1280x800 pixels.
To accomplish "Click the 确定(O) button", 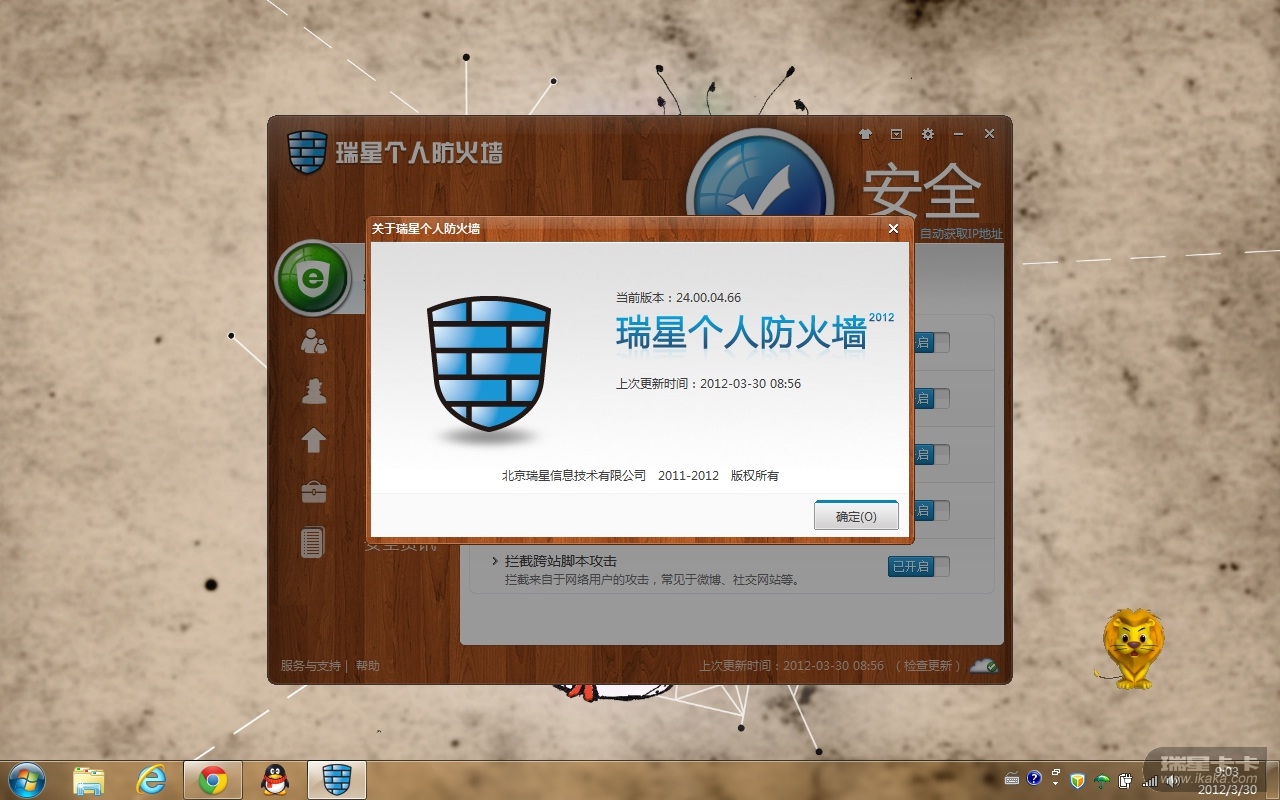I will (856, 516).
